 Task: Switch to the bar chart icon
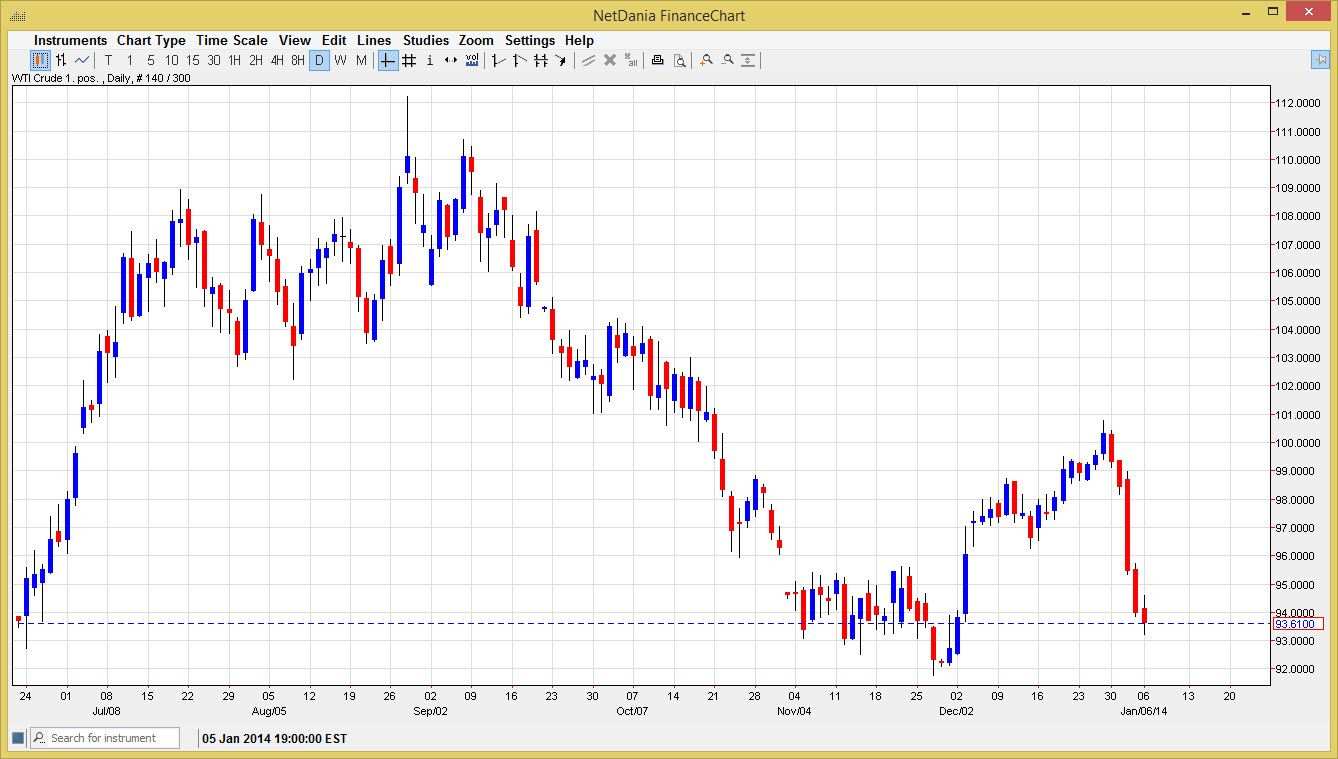[x=60, y=60]
